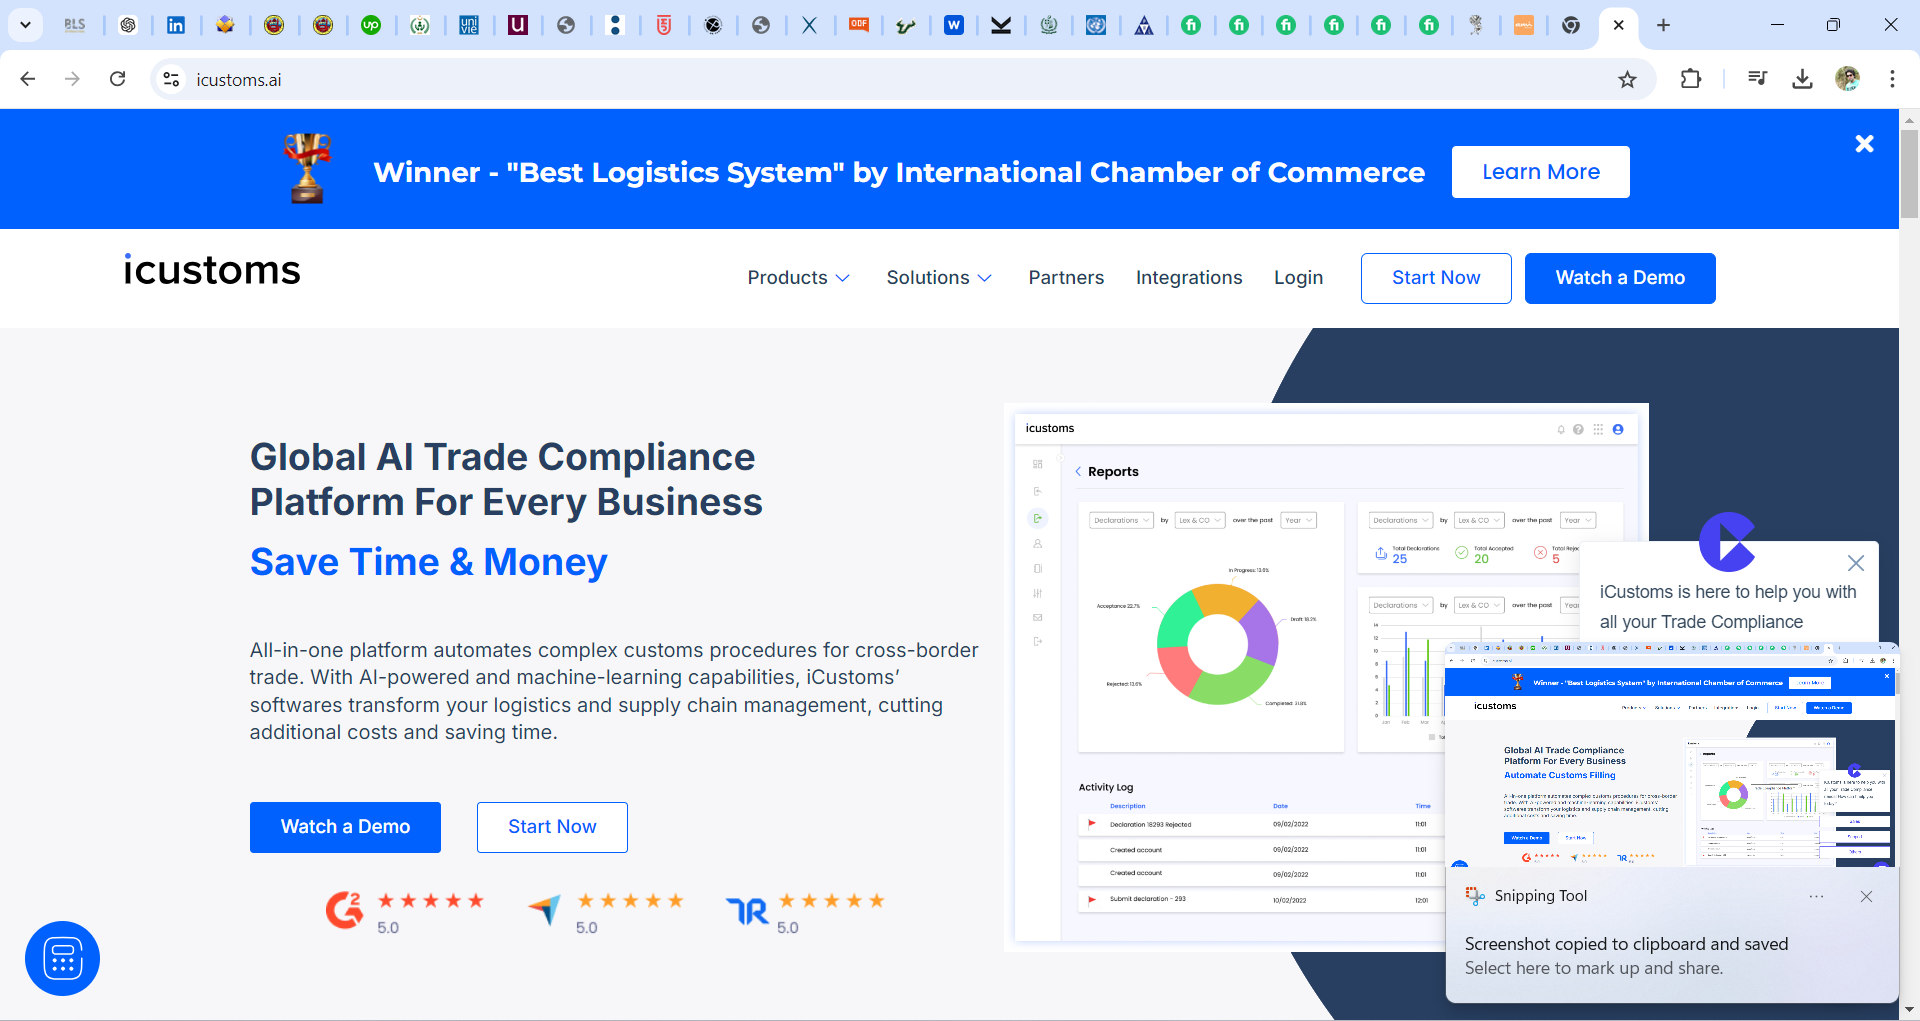Open the Partners page

[1066, 278]
